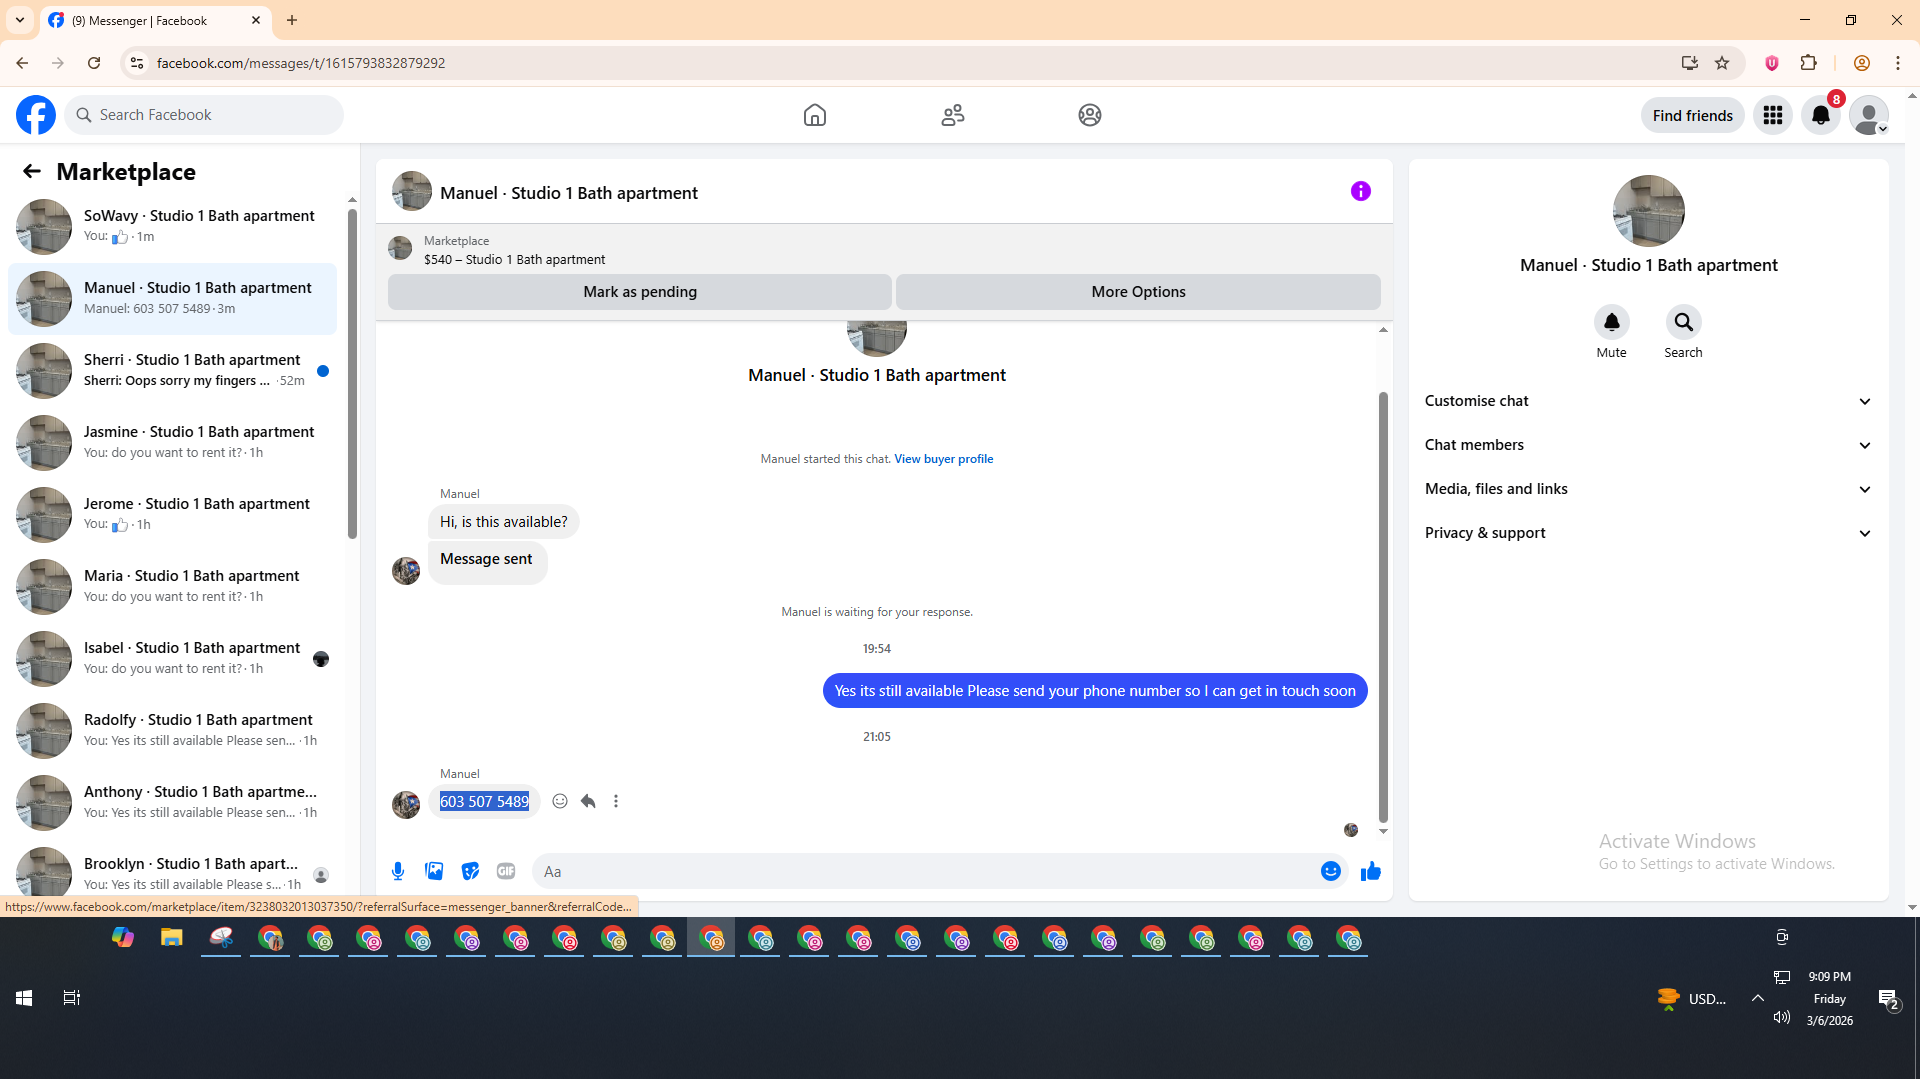
Task: Open Anthony conversation
Action: [x=172, y=802]
